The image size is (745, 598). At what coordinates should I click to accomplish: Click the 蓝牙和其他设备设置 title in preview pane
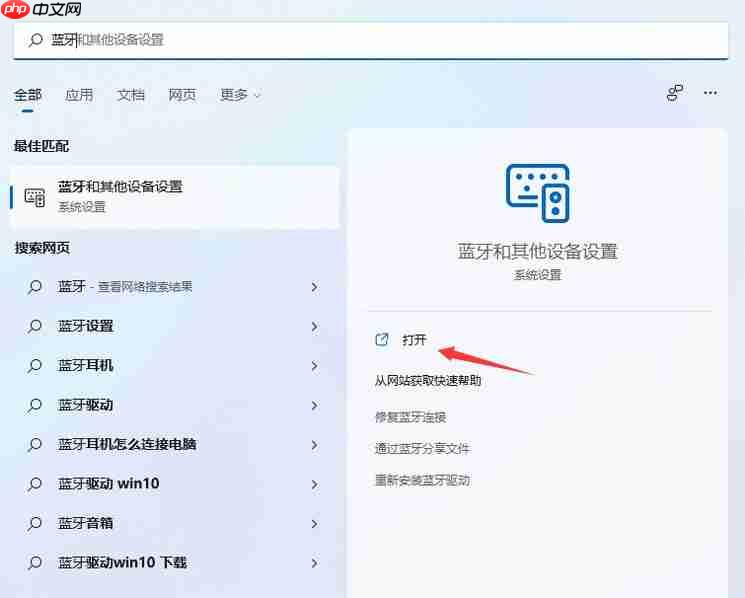pos(537,251)
